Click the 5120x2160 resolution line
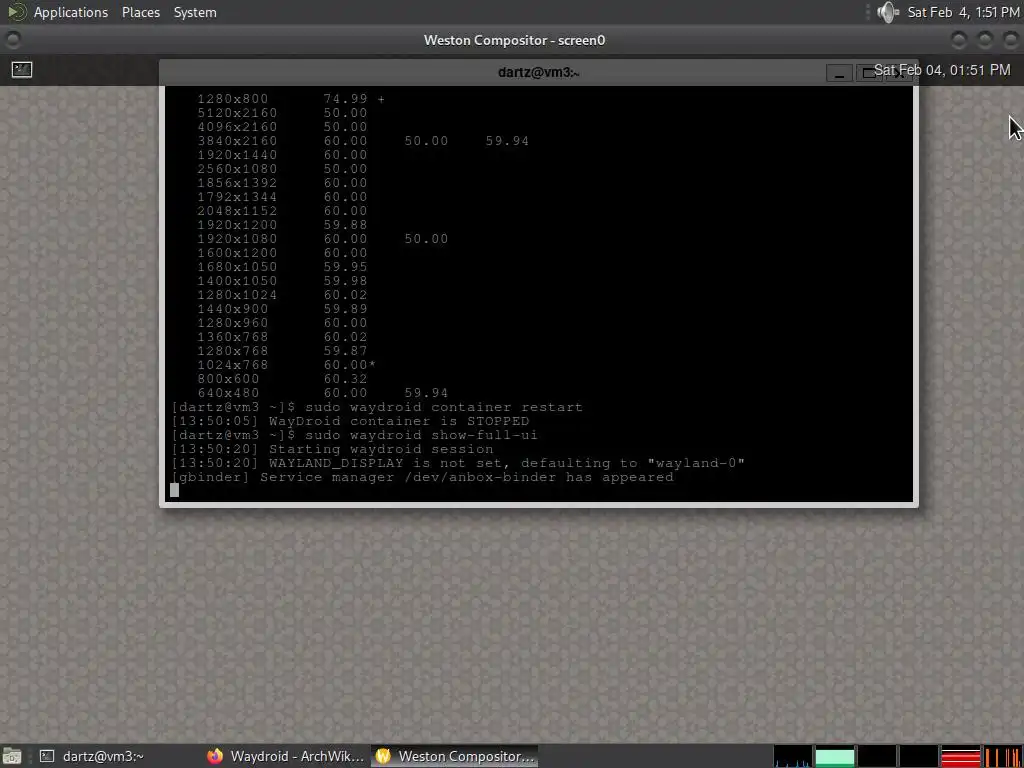 pyautogui.click(x=282, y=113)
